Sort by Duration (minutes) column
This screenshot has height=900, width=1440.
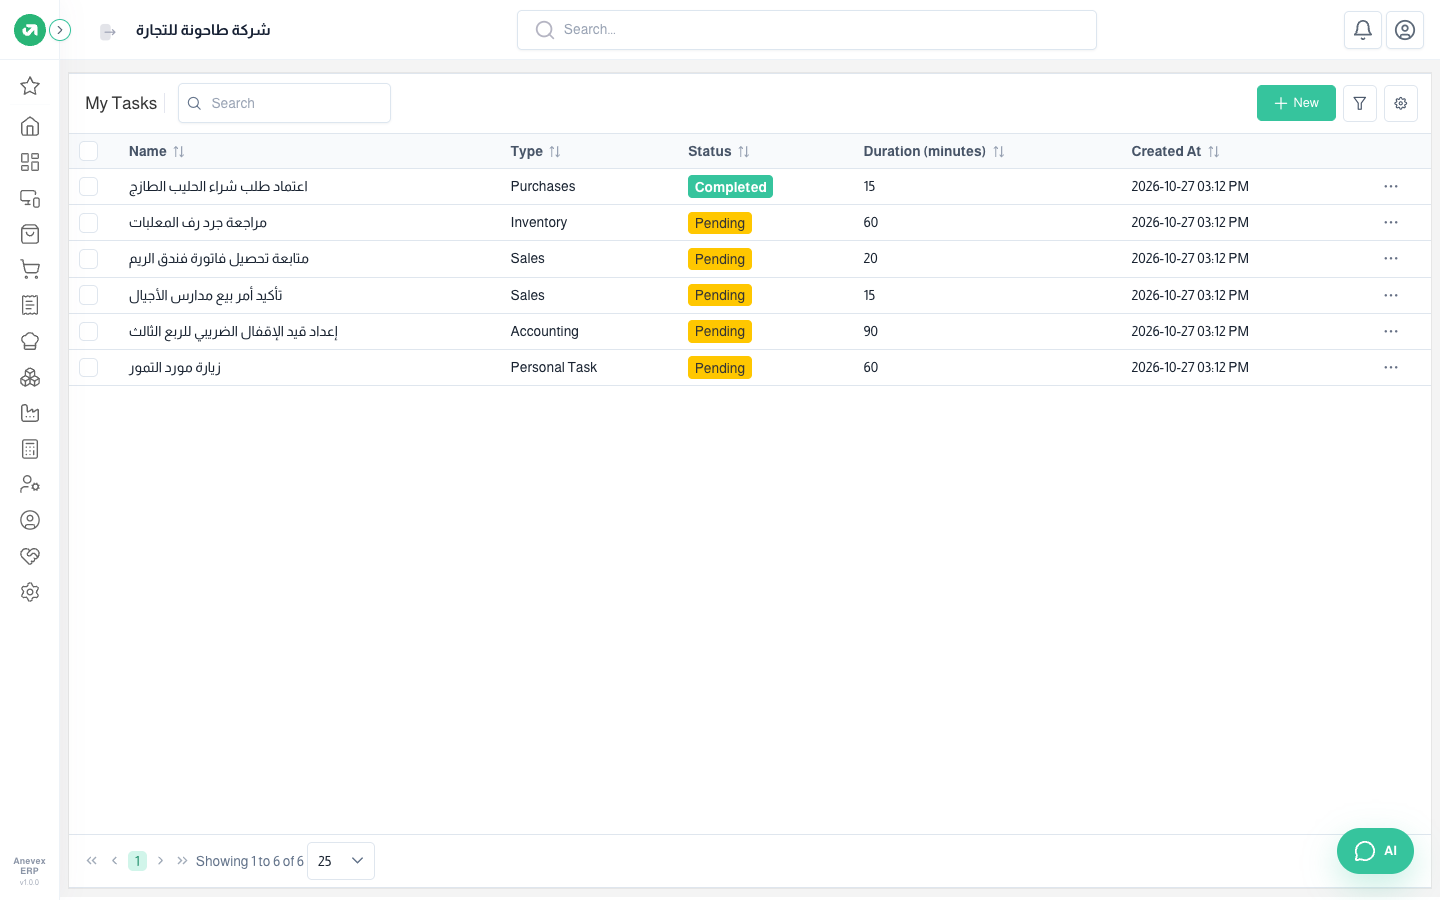pyautogui.click(x=934, y=151)
